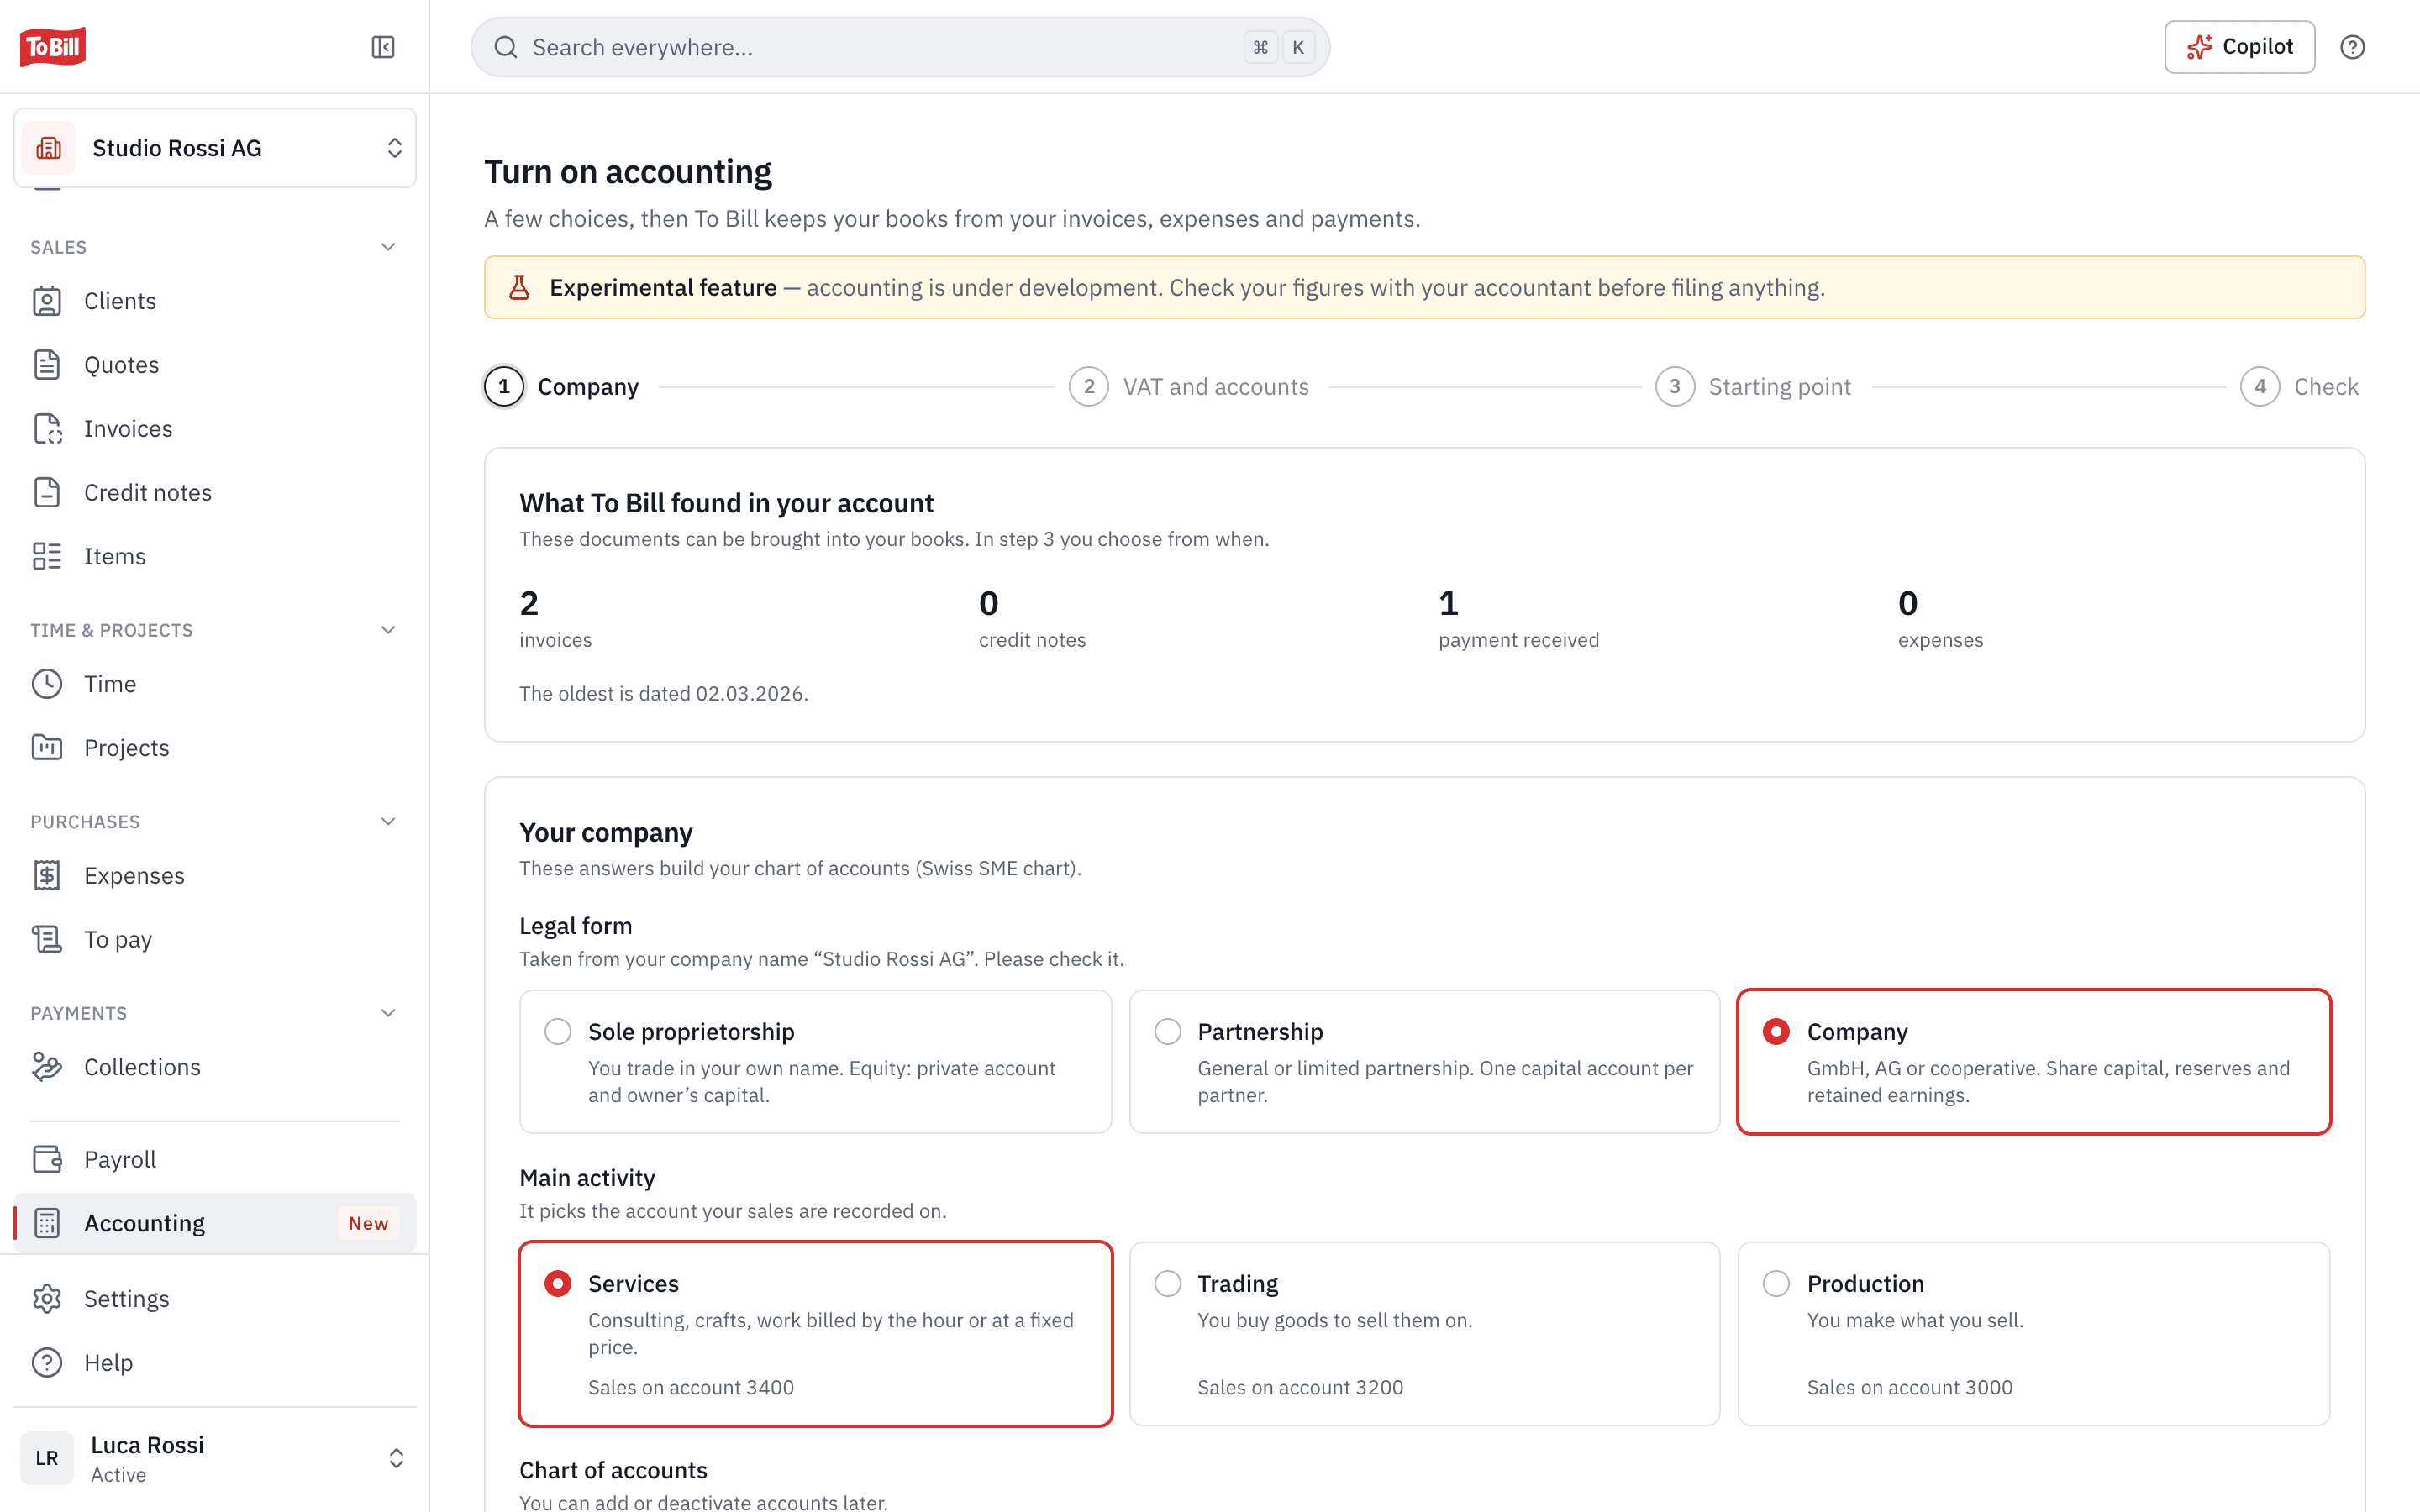Click the Quotes document icon
The image size is (2420, 1512).
(x=47, y=365)
